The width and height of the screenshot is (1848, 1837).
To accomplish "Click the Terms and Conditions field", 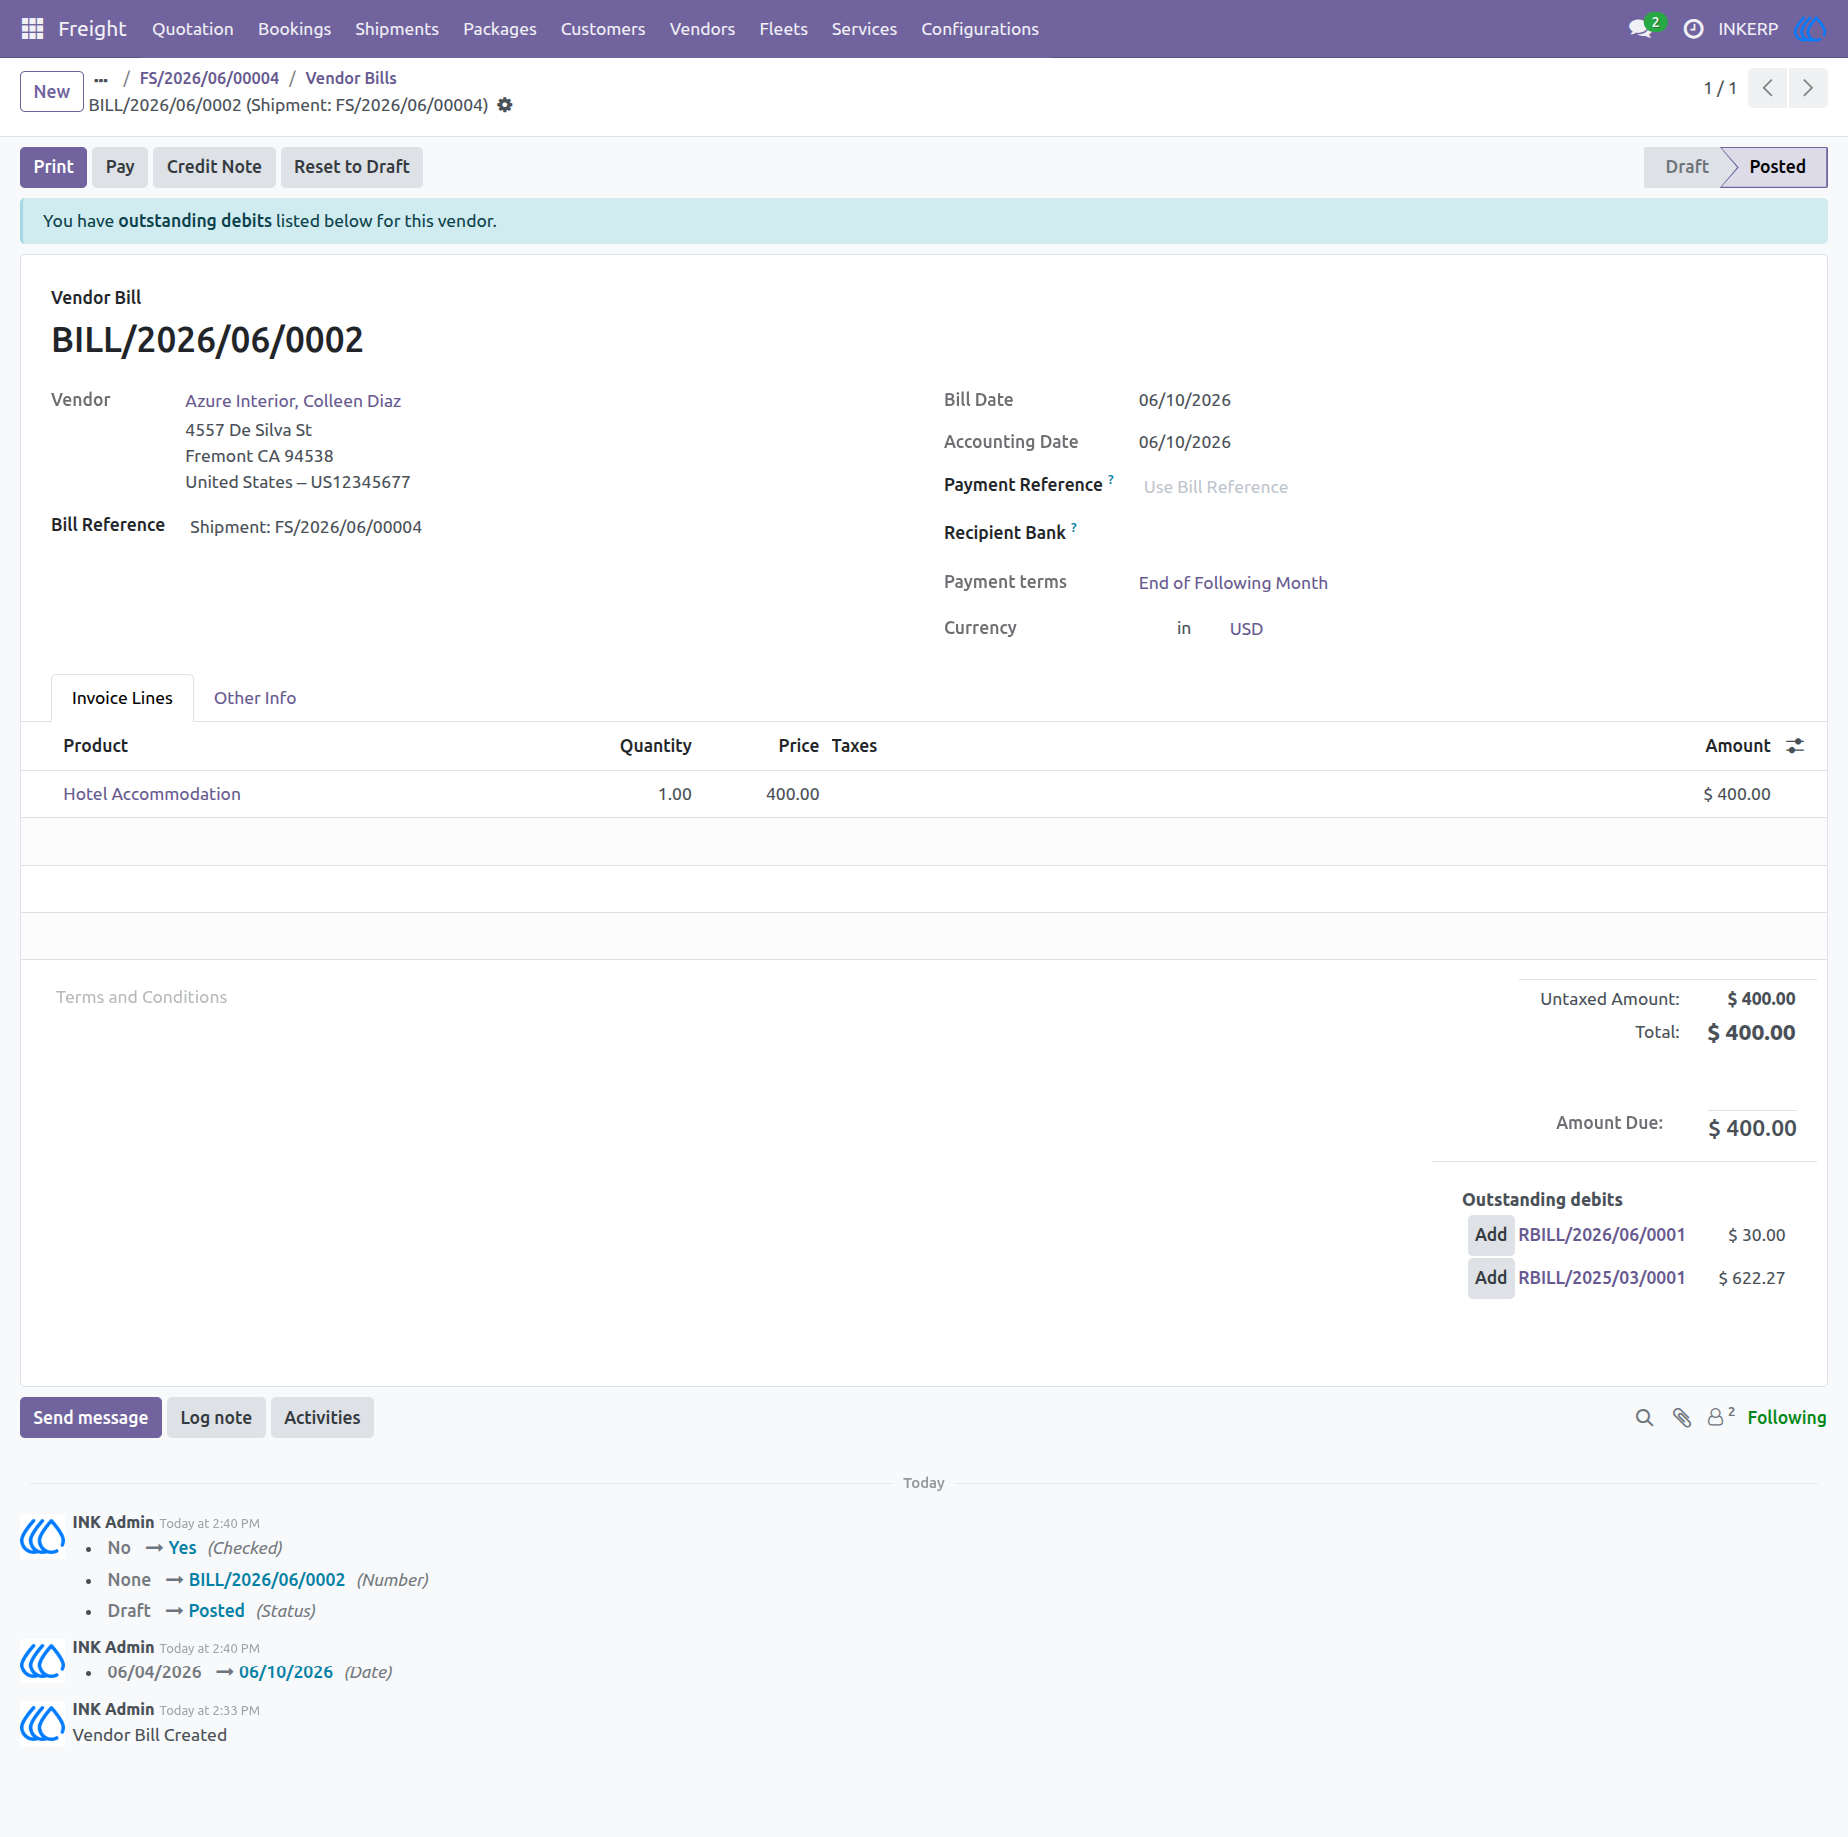I will click(x=142, y=997).
